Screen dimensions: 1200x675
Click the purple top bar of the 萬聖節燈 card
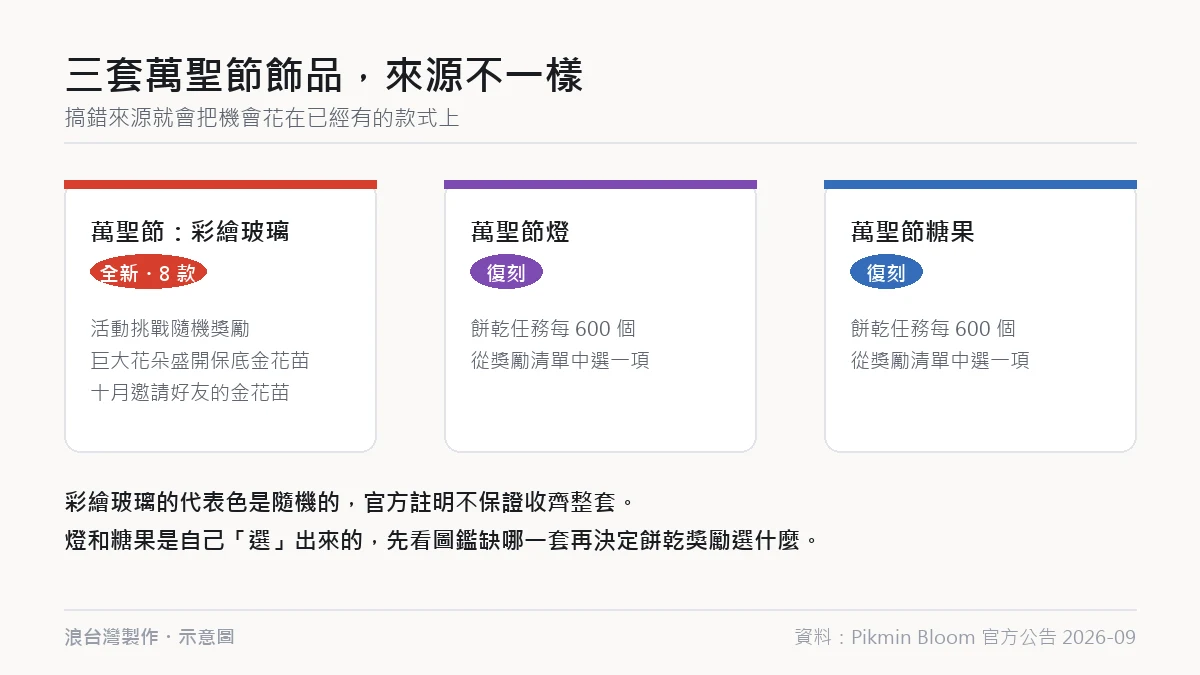600,184
